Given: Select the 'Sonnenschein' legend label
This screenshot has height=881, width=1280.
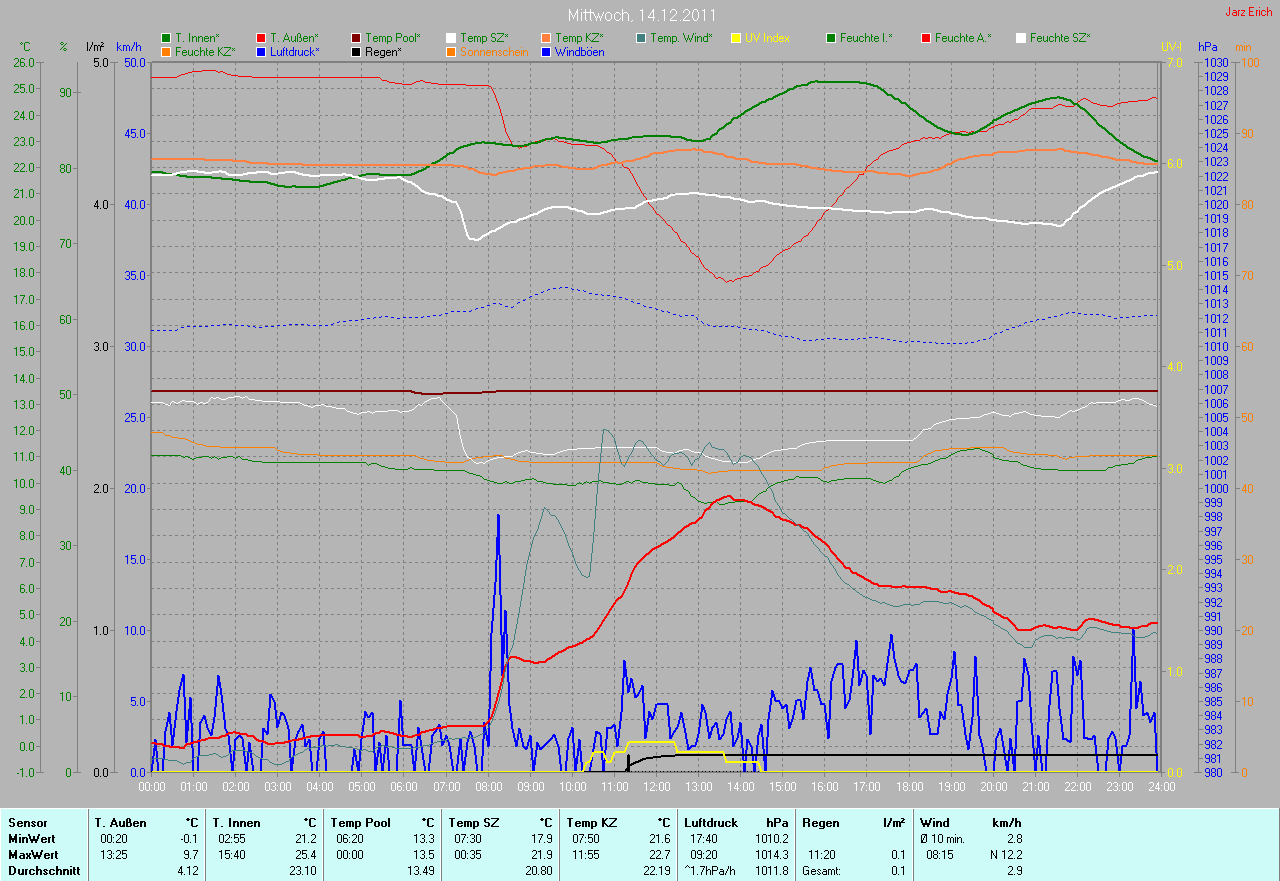Looking at the screenshot, I should pos(492,51).
